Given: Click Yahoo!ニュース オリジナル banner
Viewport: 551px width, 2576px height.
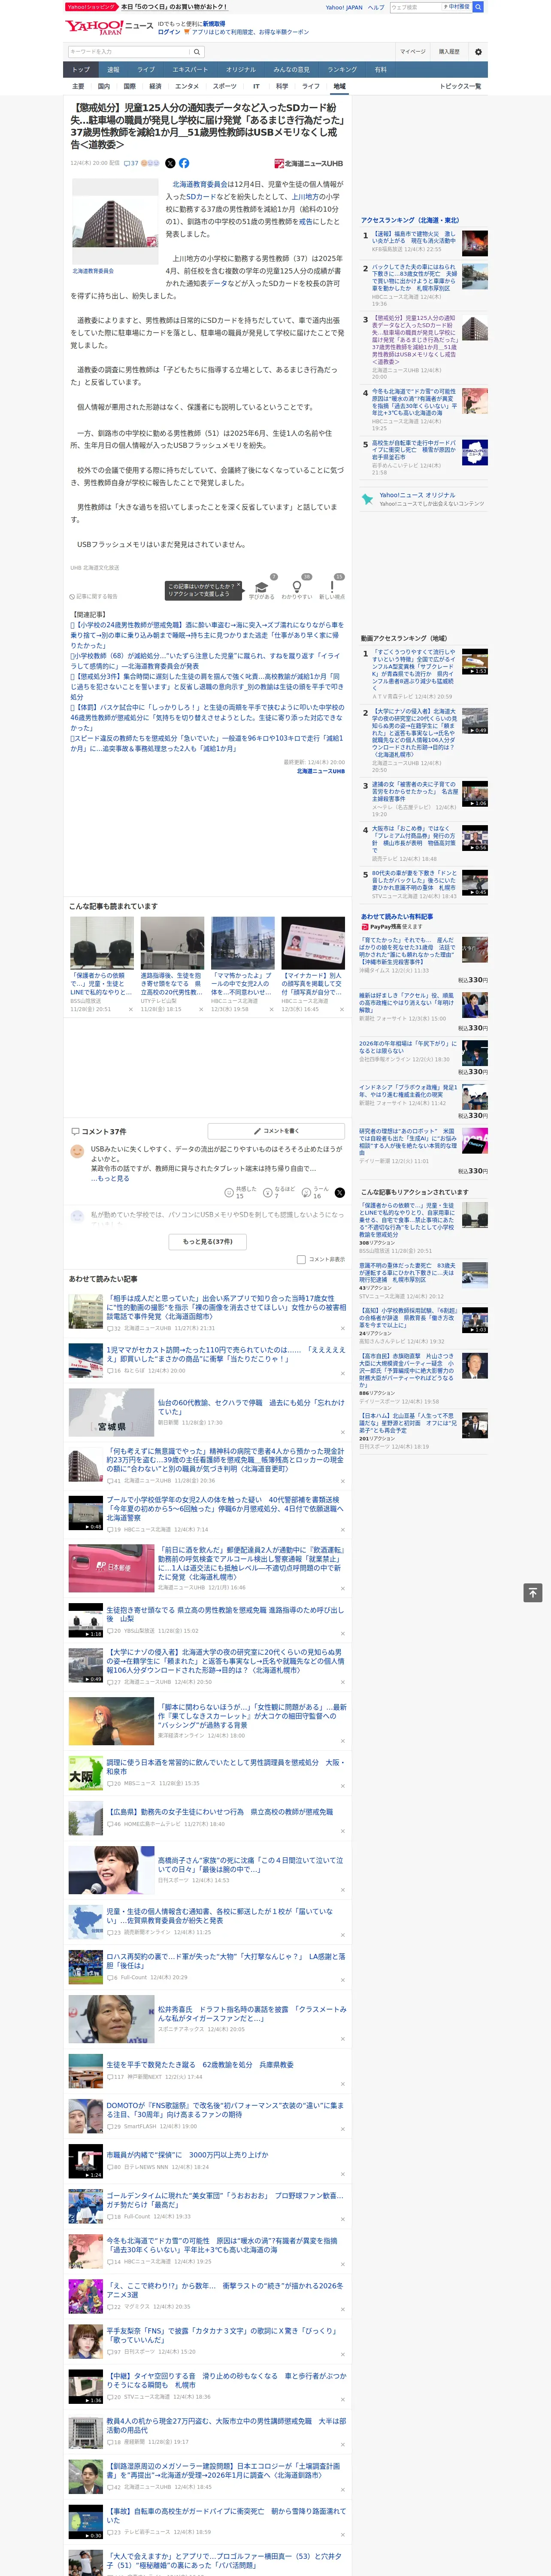Looking at the screenshot, I should (x=424, y=499).
